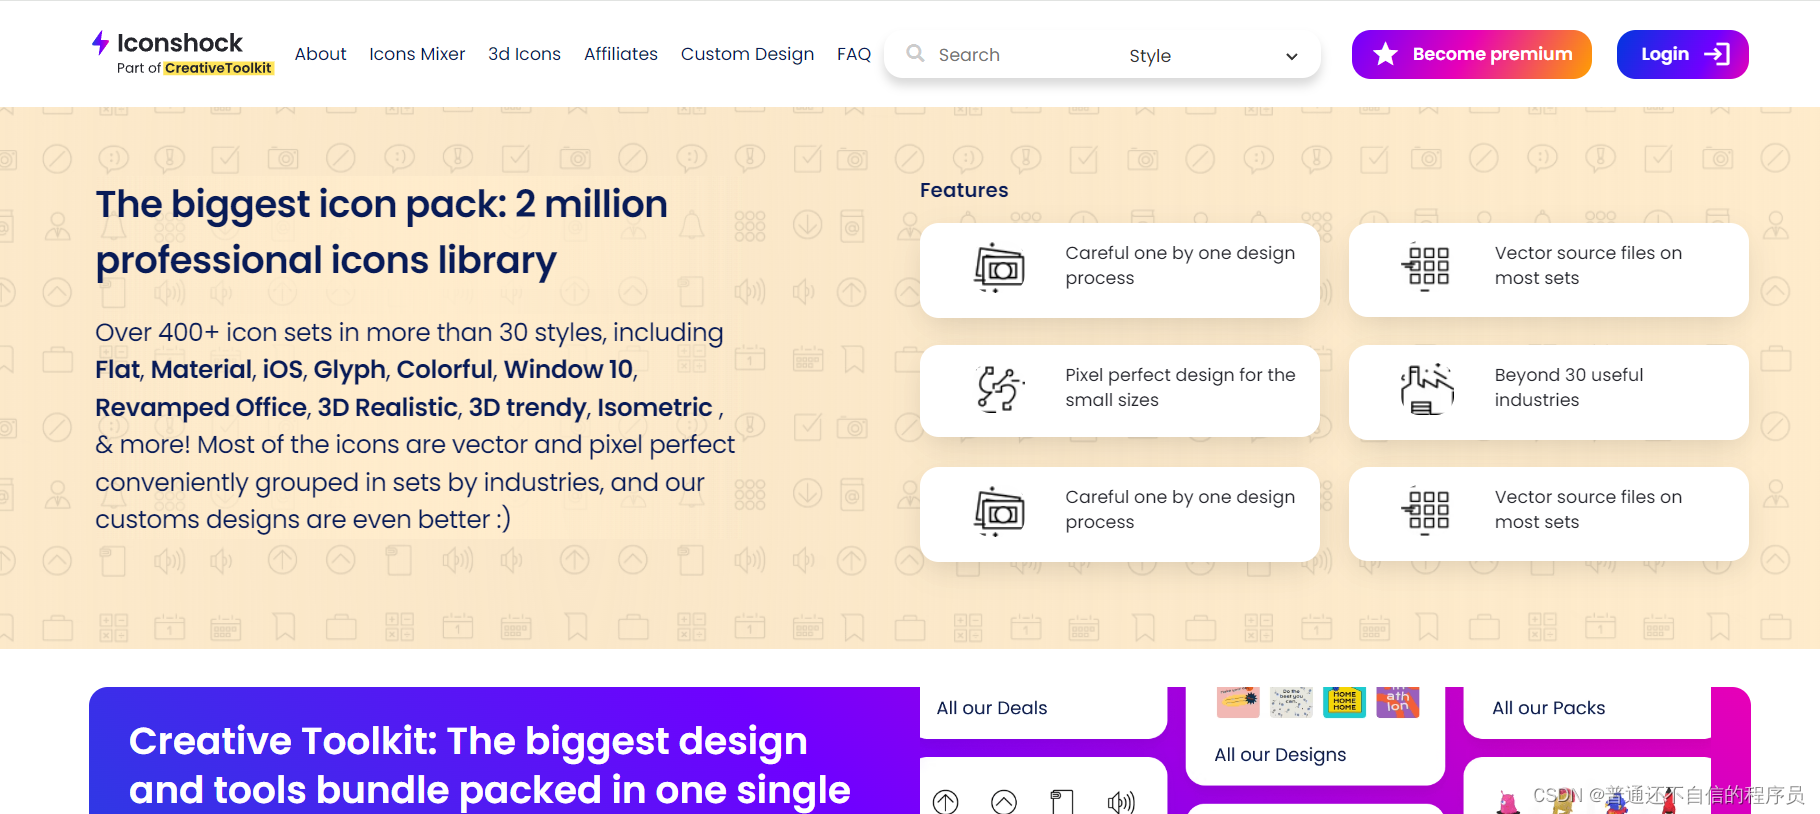
Task: Click the Creative Toolkit banner headline
Action: (490, 765)
